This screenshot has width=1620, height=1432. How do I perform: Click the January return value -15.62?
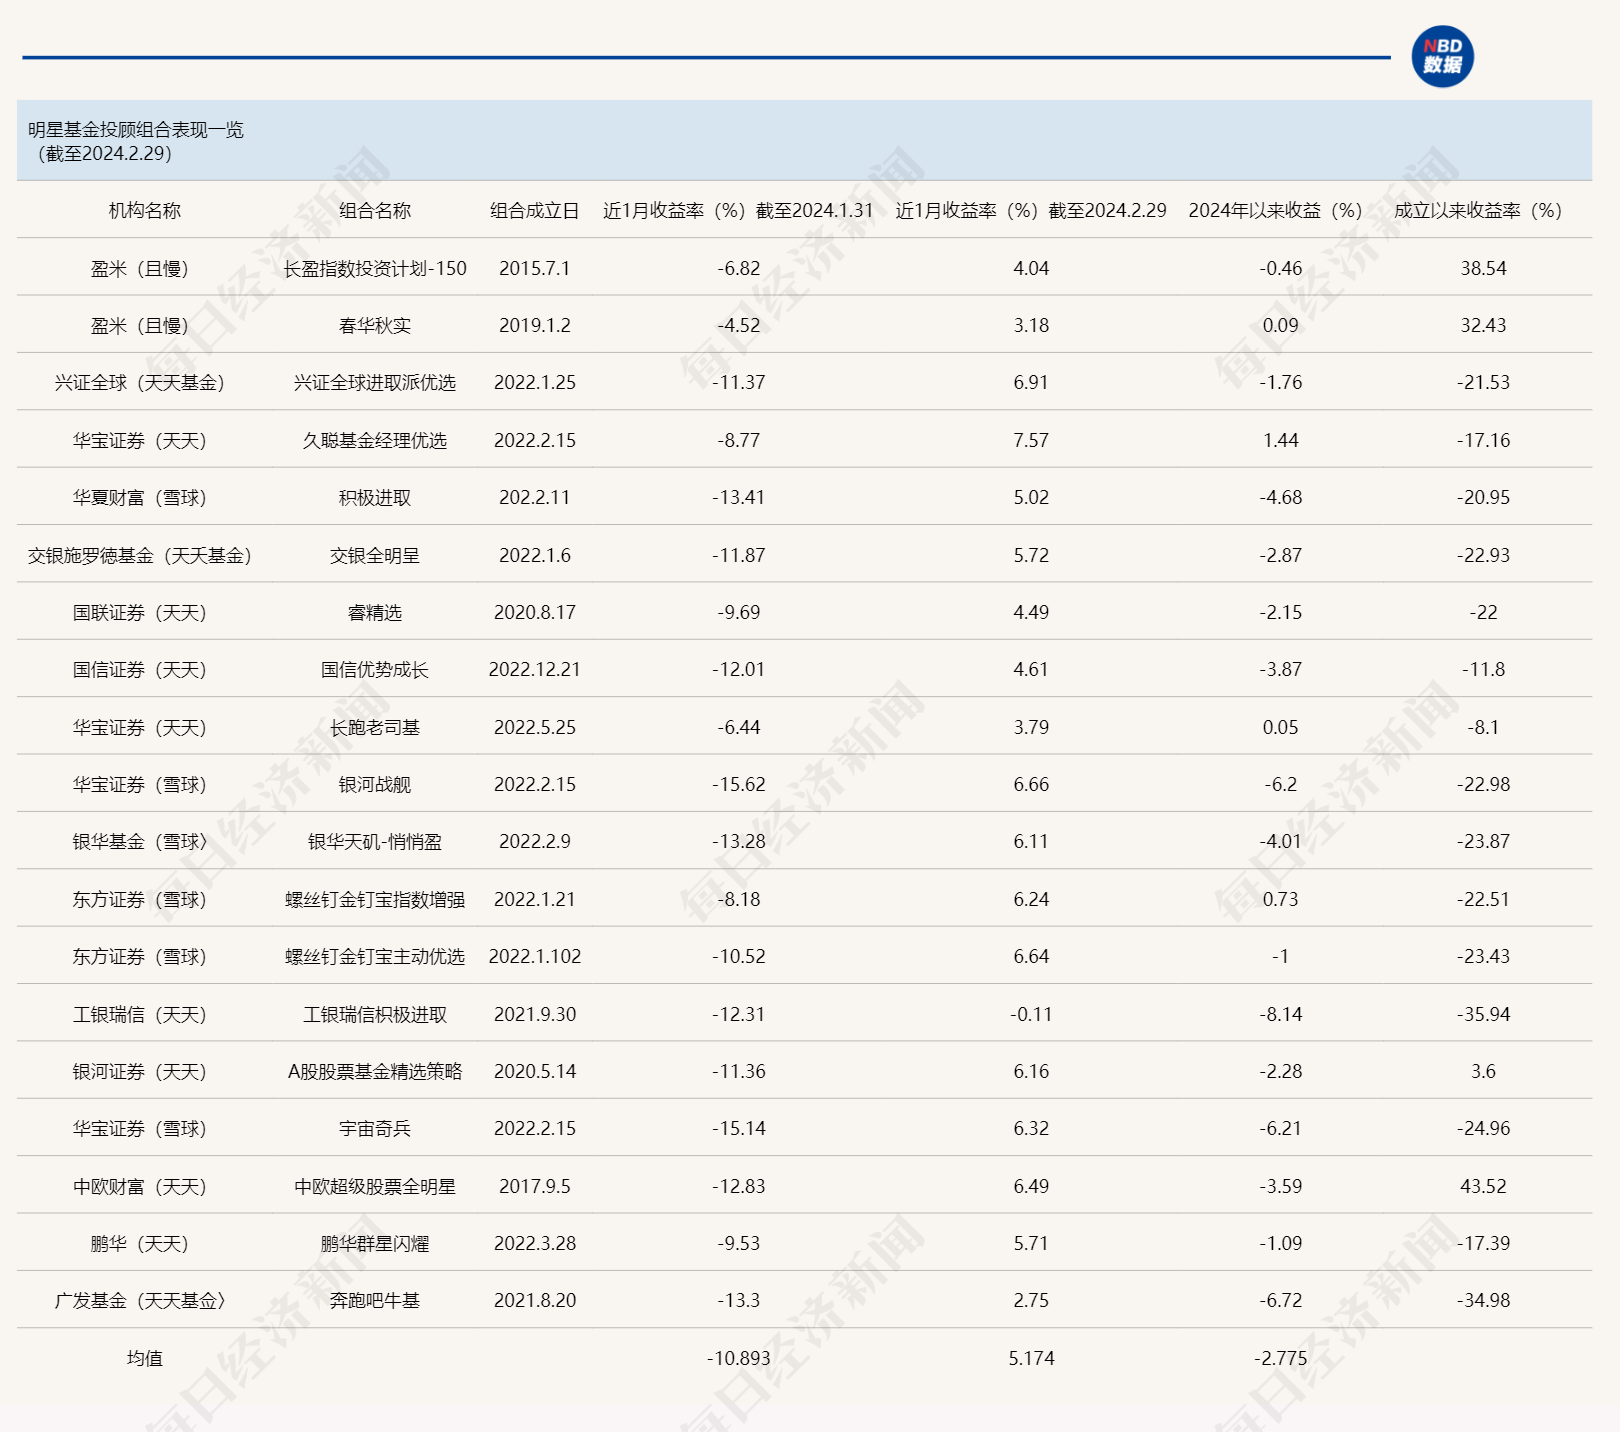[x=738, y=785]
